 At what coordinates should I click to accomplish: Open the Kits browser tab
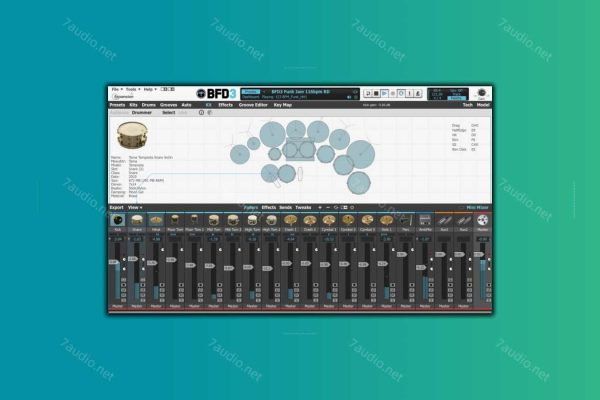pos(133,105)
